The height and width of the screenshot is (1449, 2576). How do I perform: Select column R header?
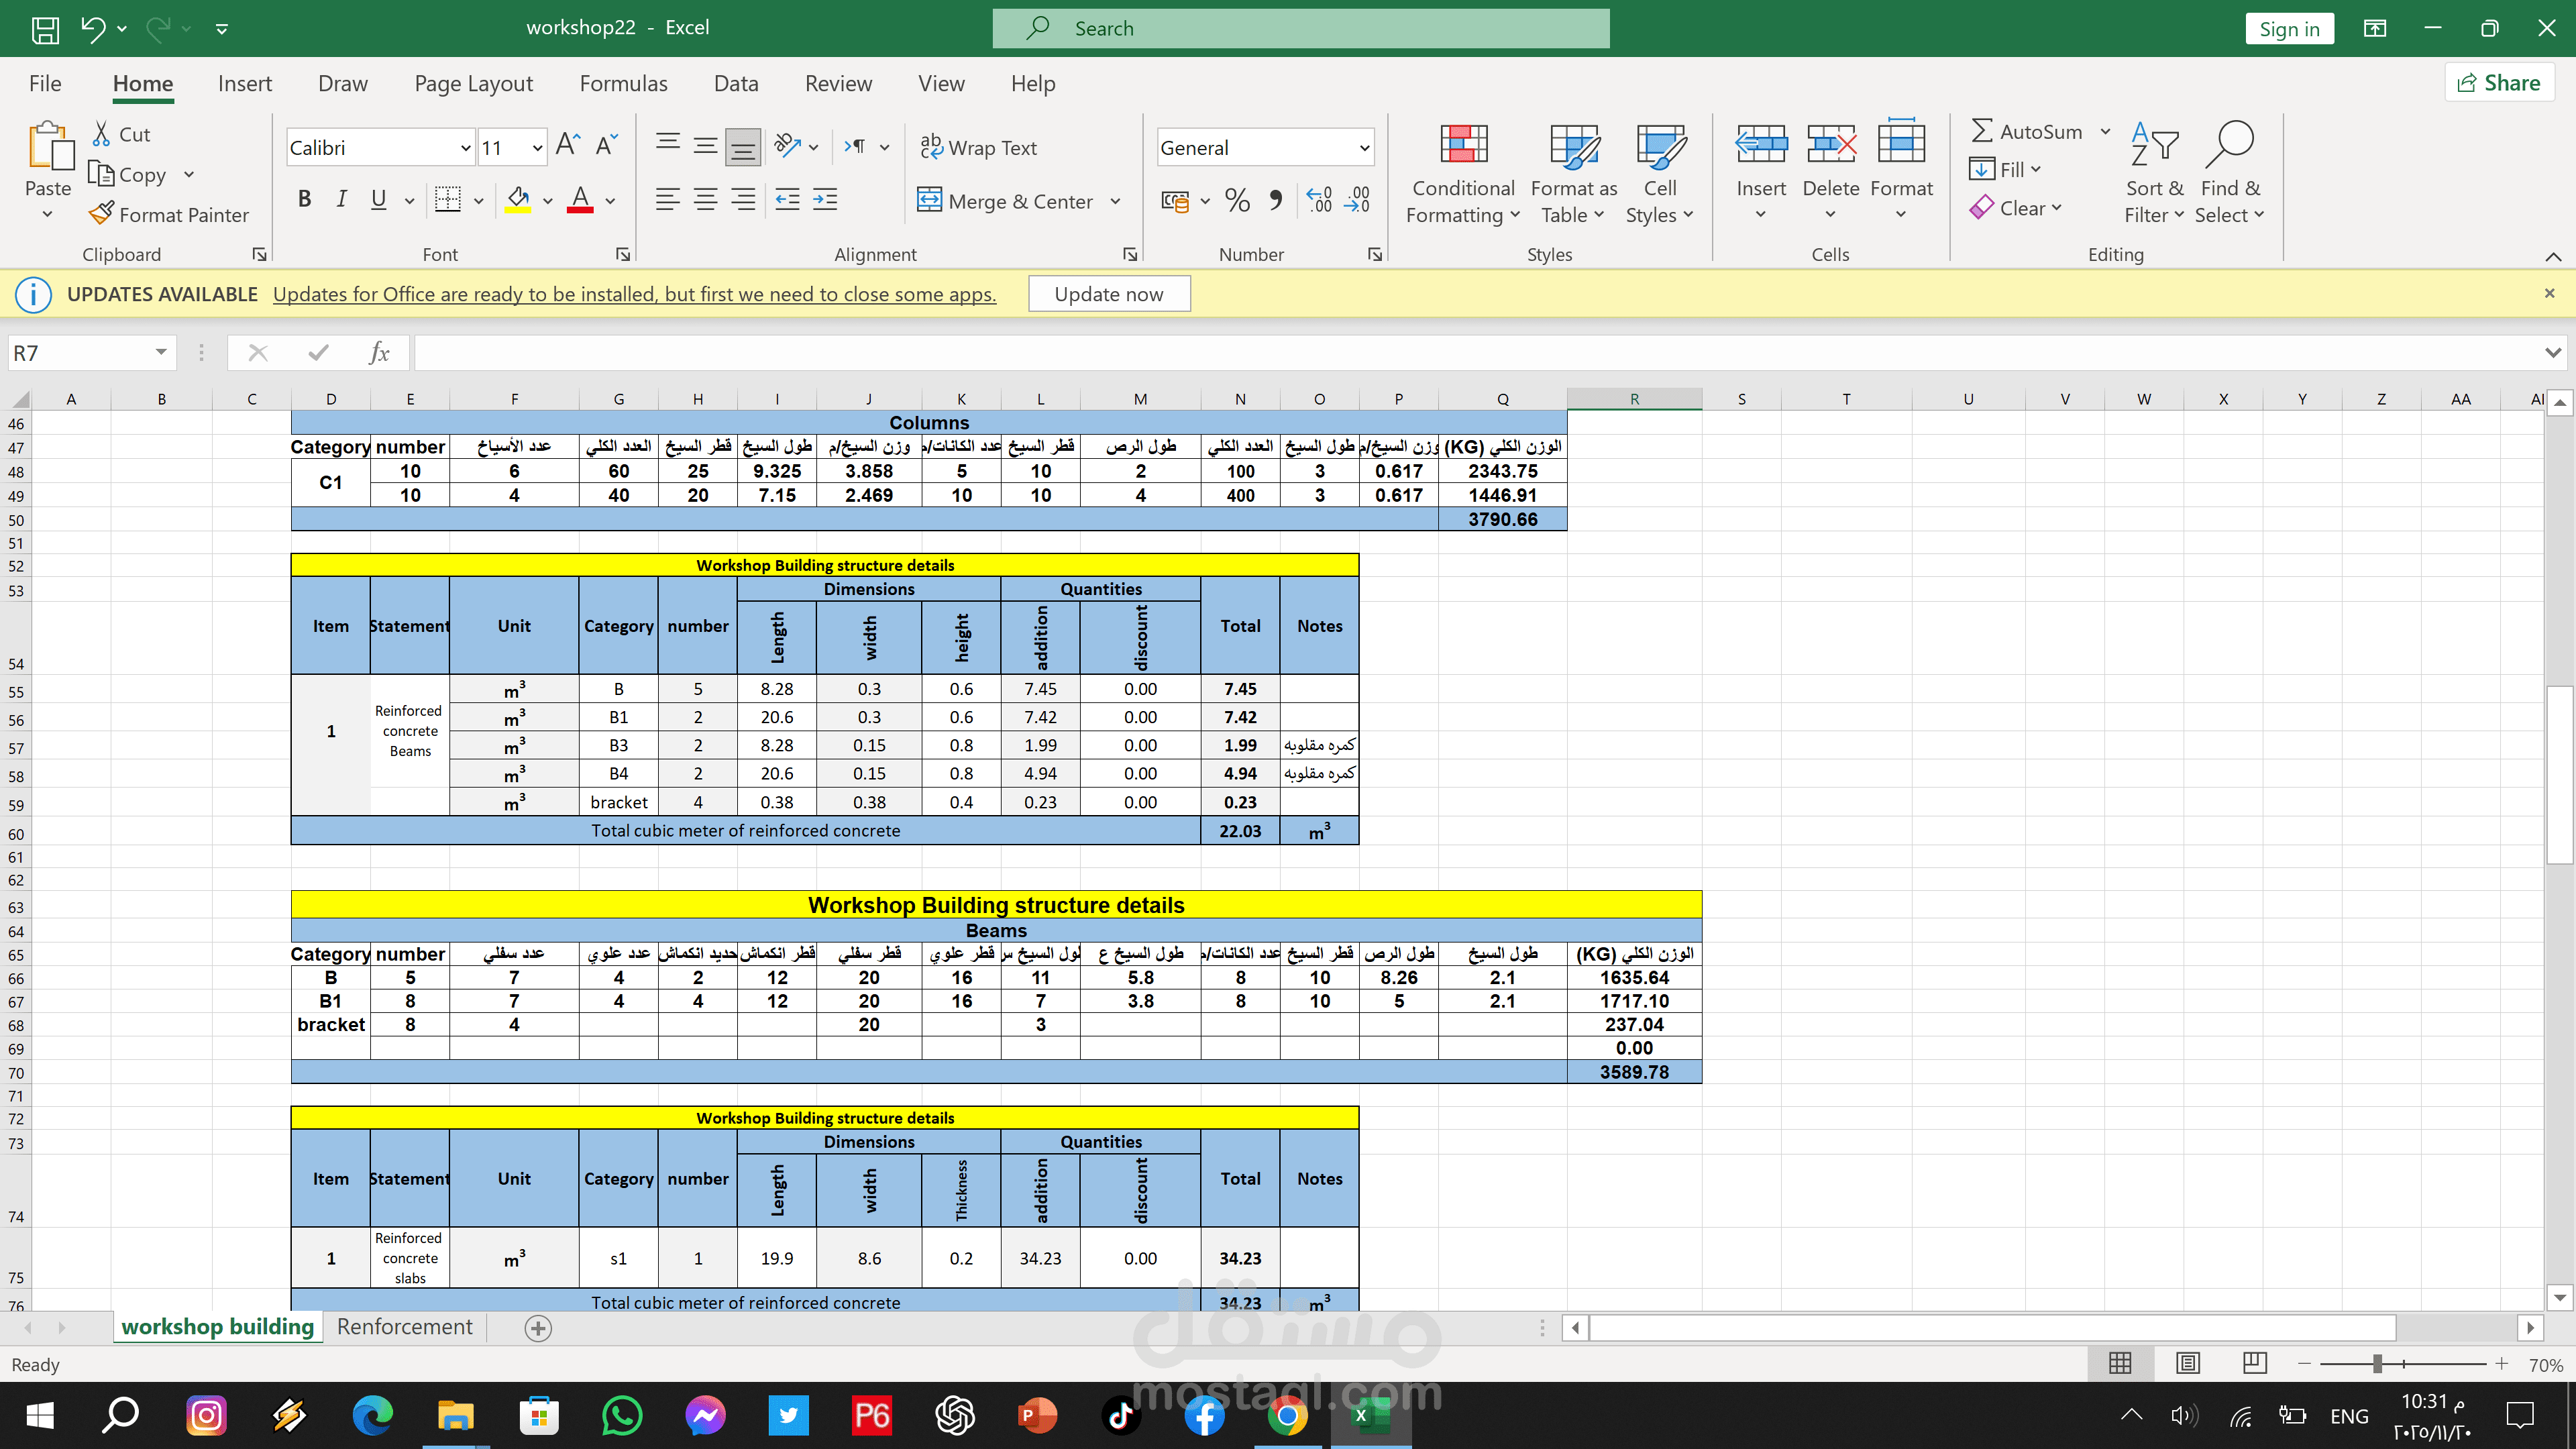click(1634, 399)
